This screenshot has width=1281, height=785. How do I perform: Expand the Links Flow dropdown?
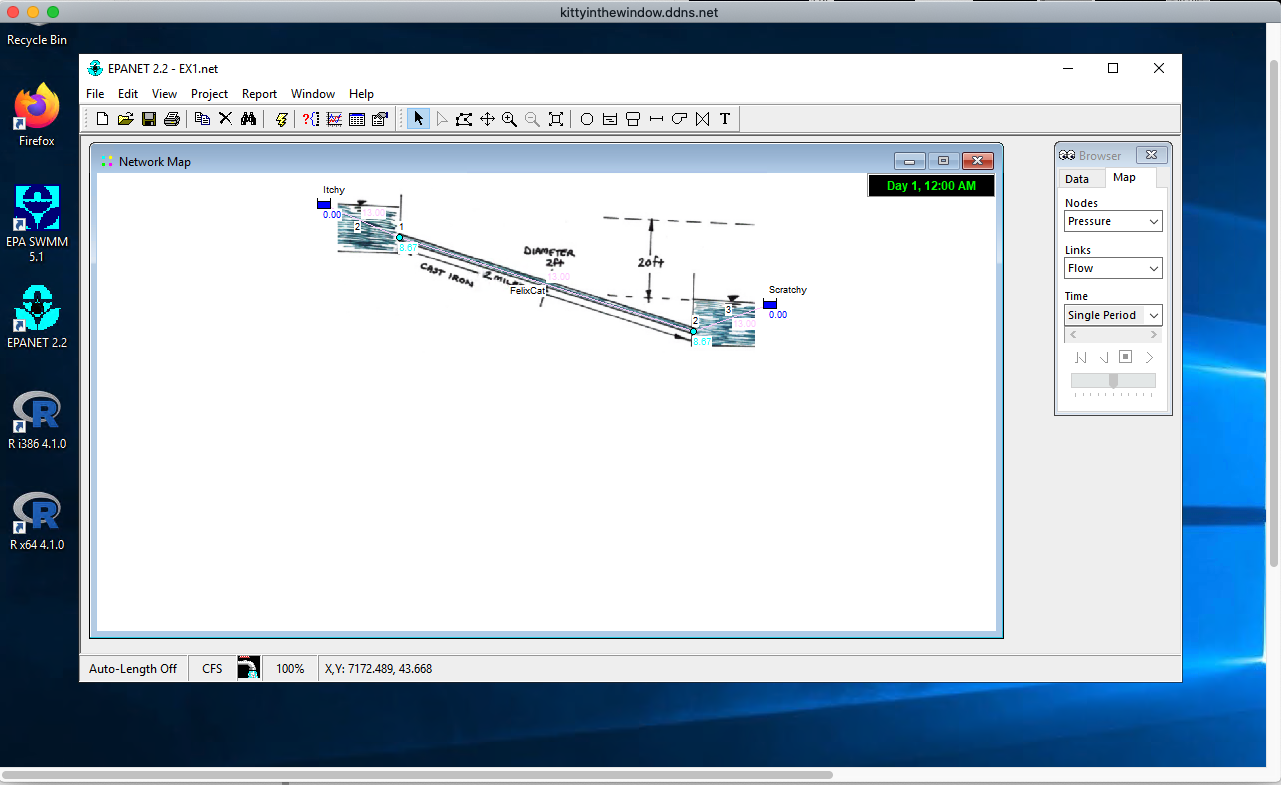click(x=1153, y=268)
